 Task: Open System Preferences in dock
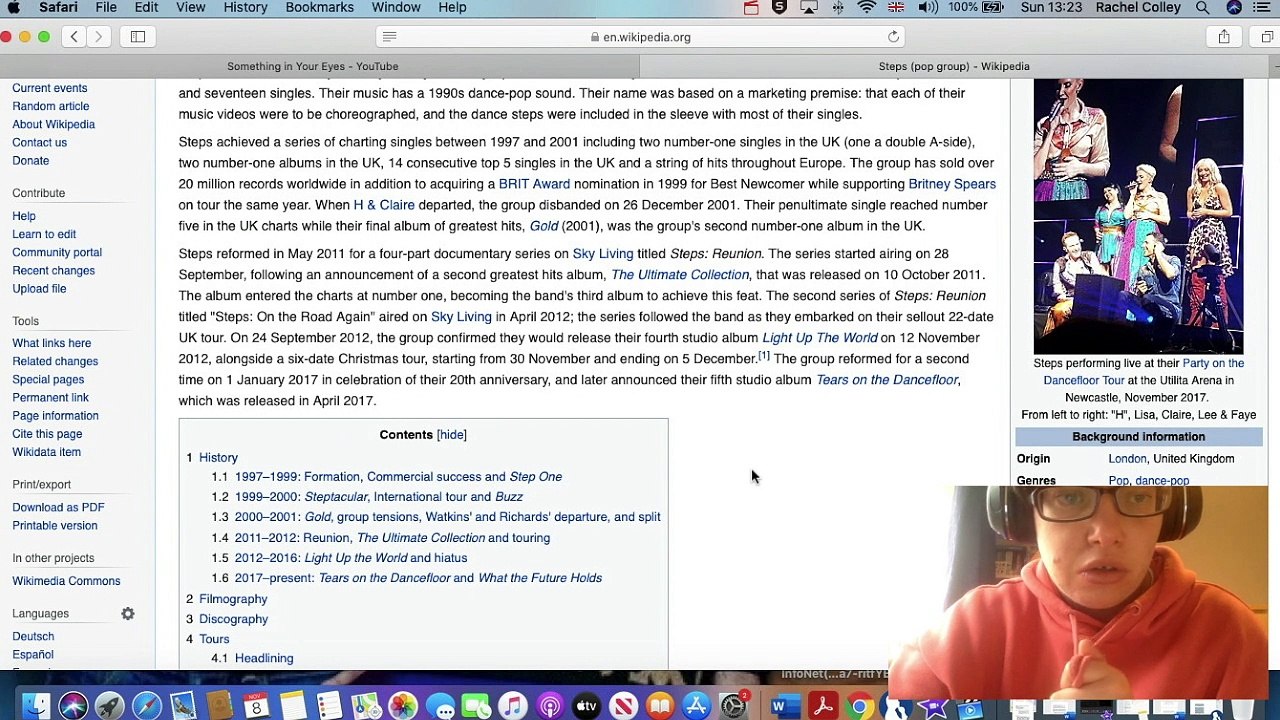click(733, 706)
